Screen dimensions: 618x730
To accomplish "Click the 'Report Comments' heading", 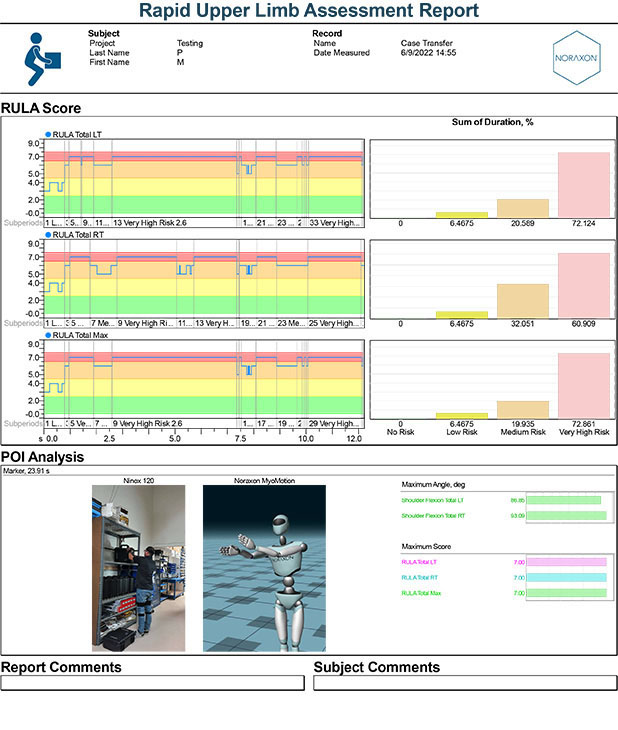I will tap(61, 667).
